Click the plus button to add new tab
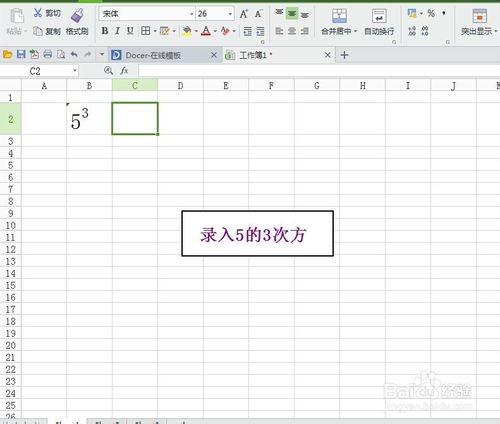The height and width of the screenshot is (424, 500). [x=344, y=55]
